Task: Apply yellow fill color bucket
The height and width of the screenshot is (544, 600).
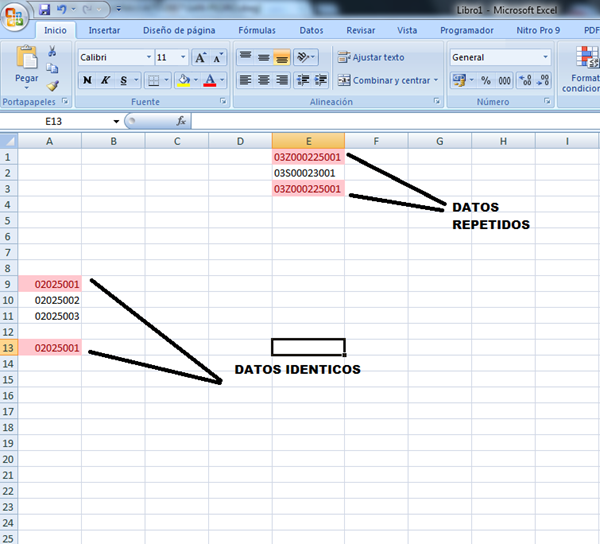Action: click(184, 80)
